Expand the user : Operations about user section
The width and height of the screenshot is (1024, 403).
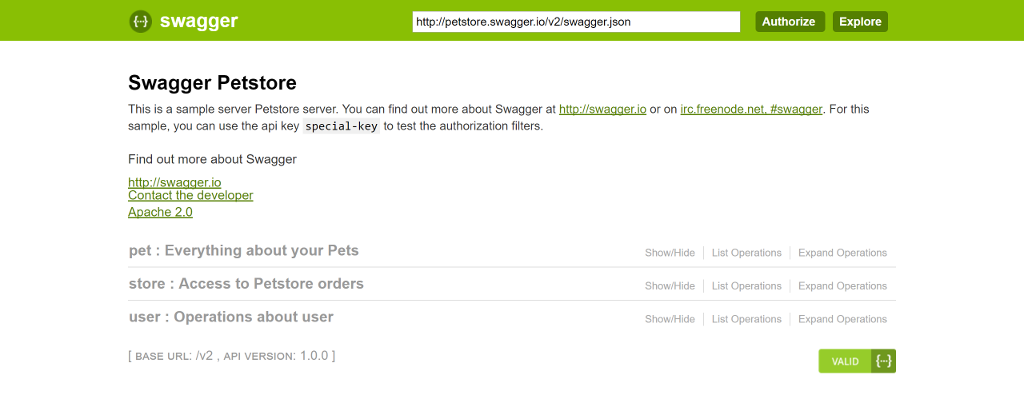tap(231, 317)
